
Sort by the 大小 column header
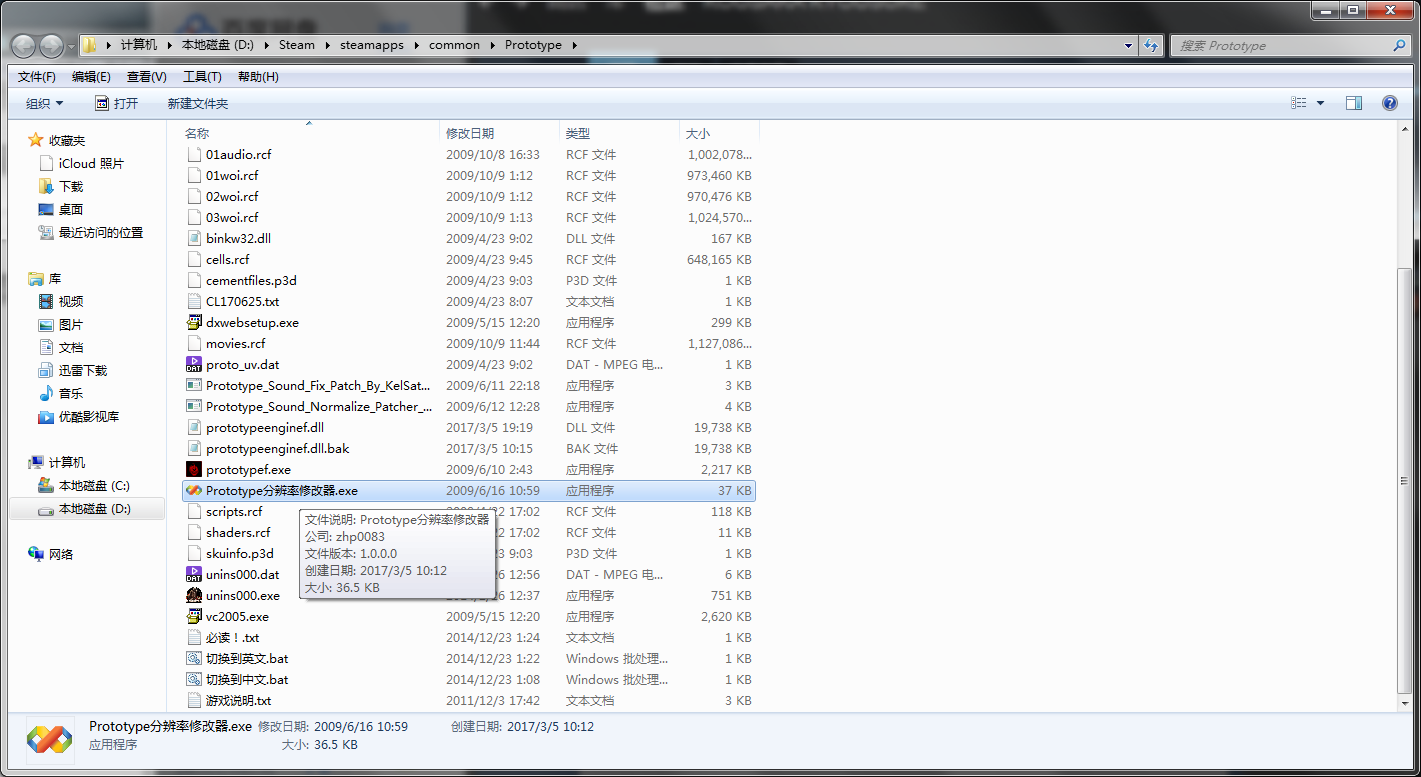pyautogui.click(x=720, y=133)
